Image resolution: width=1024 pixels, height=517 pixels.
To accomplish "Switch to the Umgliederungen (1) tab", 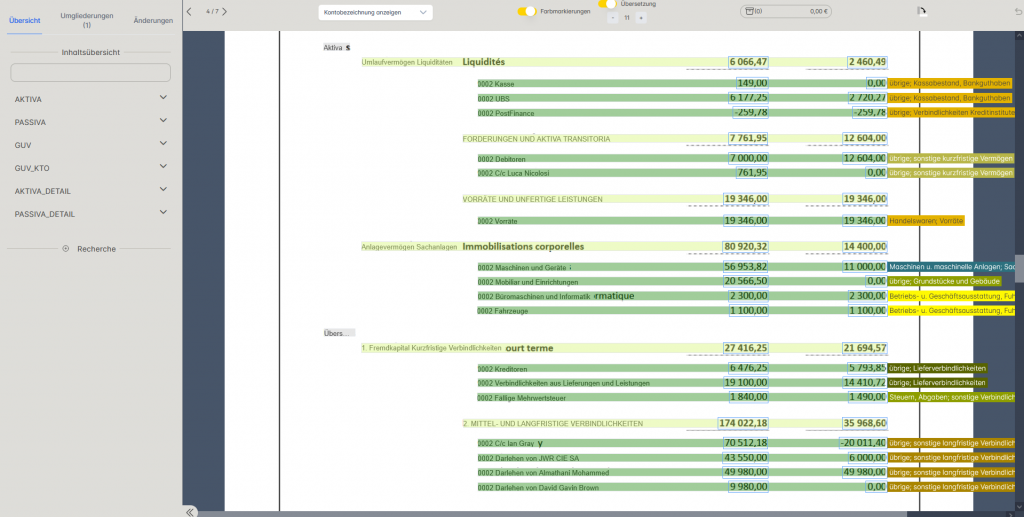I will (x=87, y=20).
